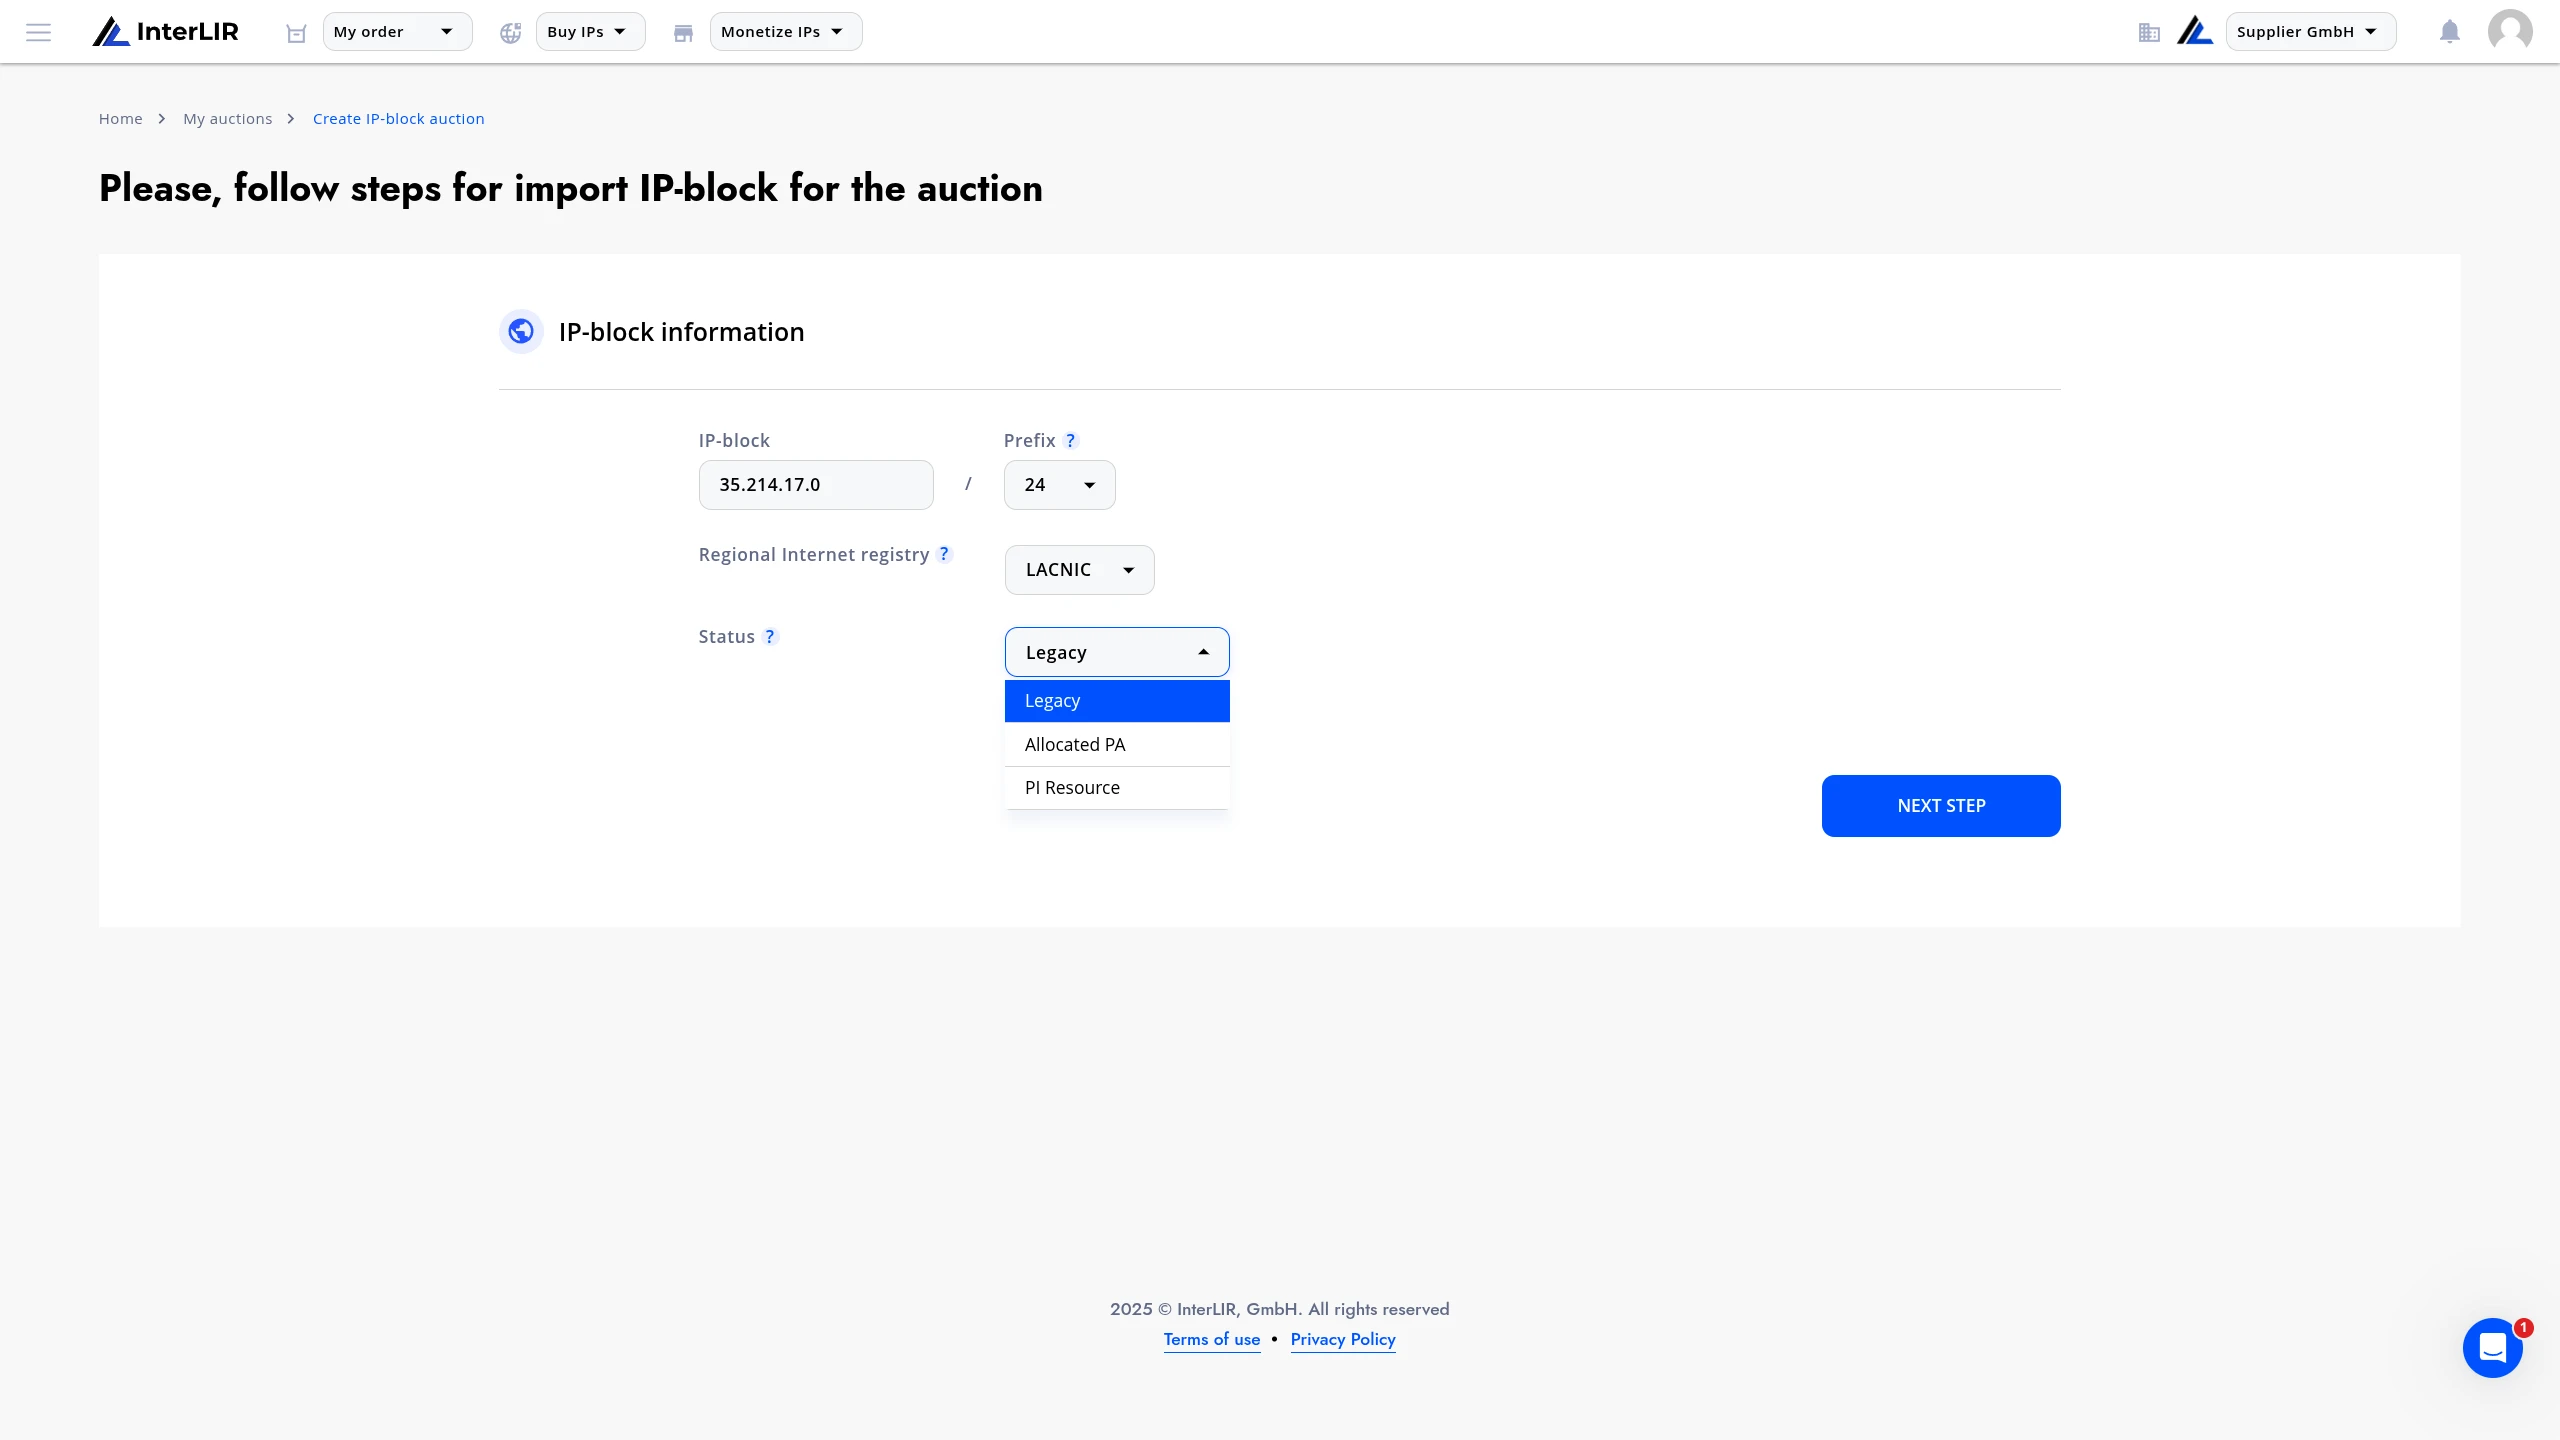Click the Prefix help question mark
Viewport: 2560px width, 1440px height.
tap(1071, 441)
